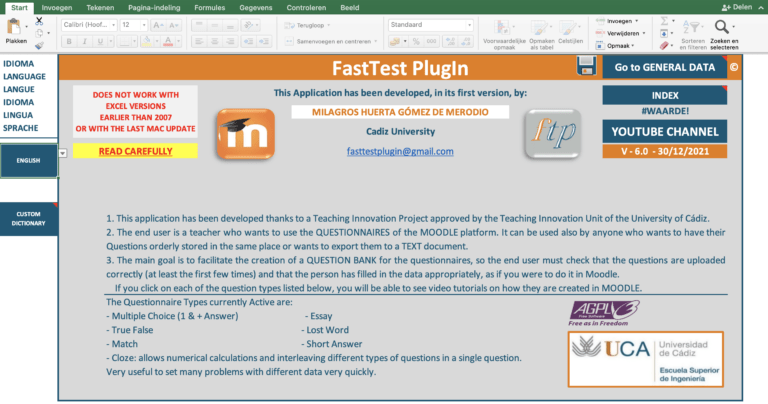768x404 pixels.
Task: Click the AutoSum sigma icon
Action: [665, 21]
